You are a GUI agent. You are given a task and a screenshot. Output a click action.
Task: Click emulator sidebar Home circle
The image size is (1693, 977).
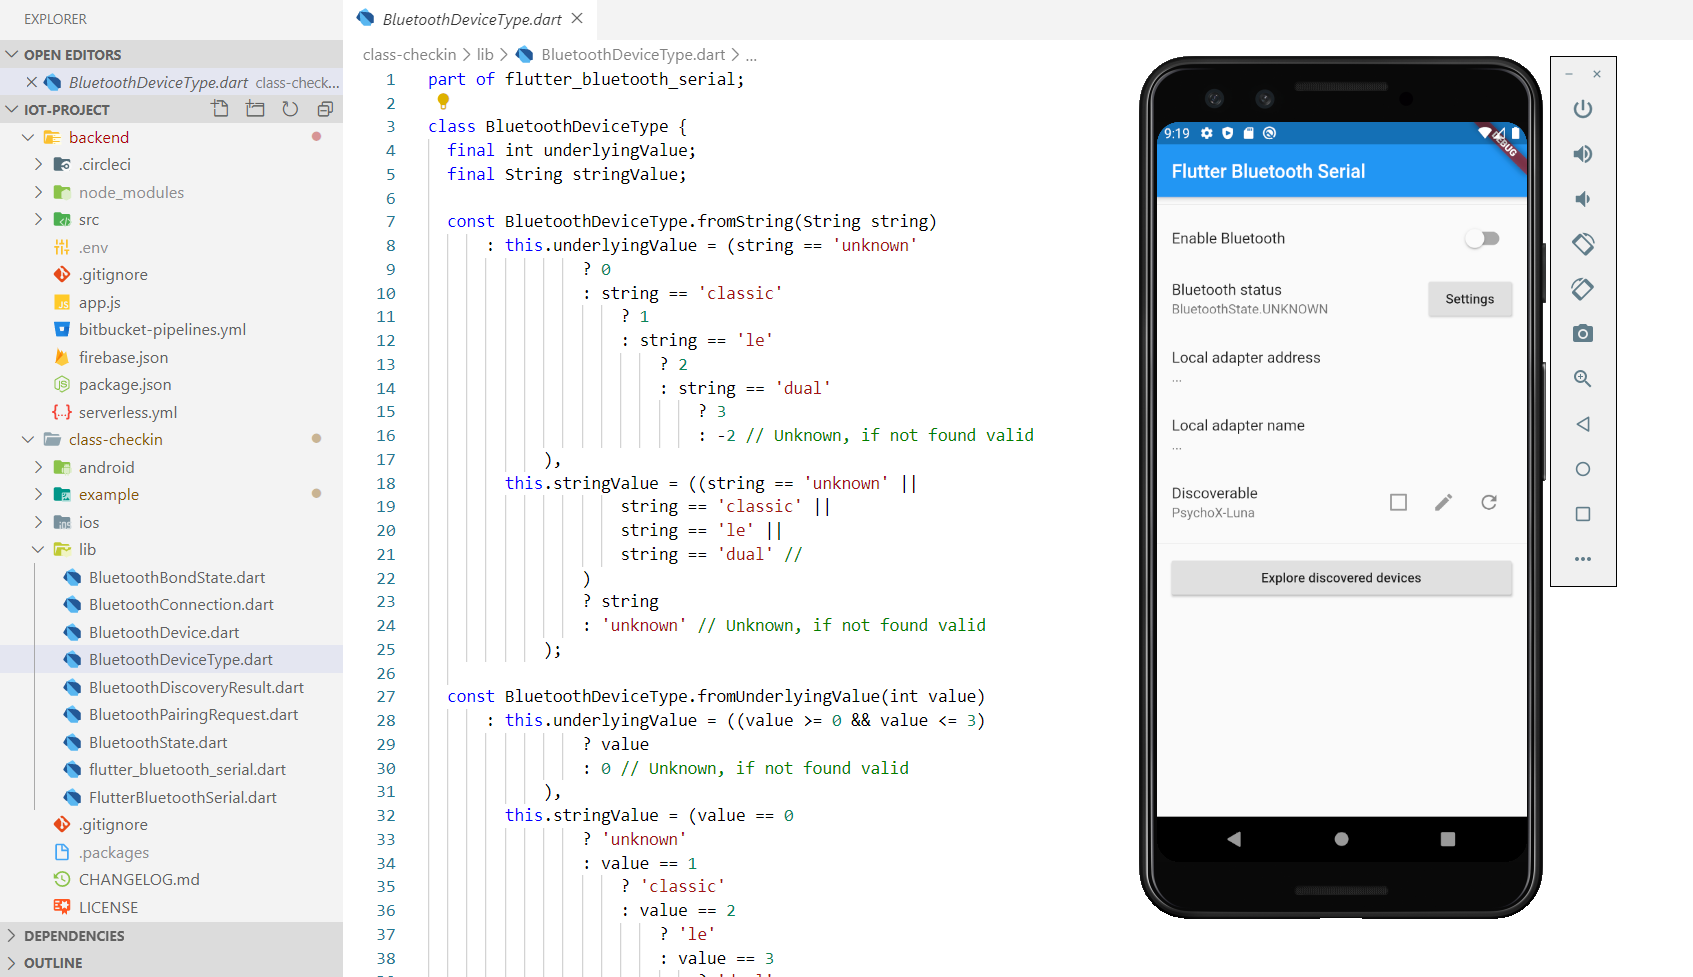point(1583,469)
